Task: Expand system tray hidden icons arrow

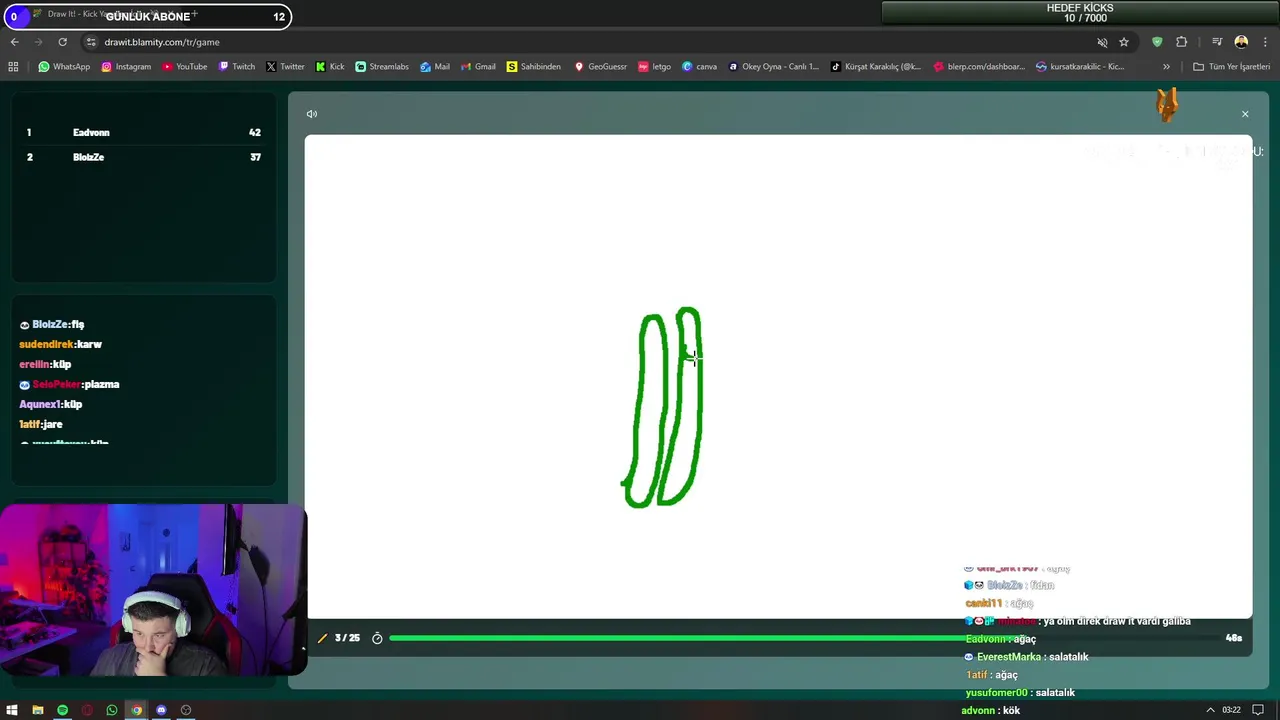Action: pyautogui.click(x=1210, y=710)
